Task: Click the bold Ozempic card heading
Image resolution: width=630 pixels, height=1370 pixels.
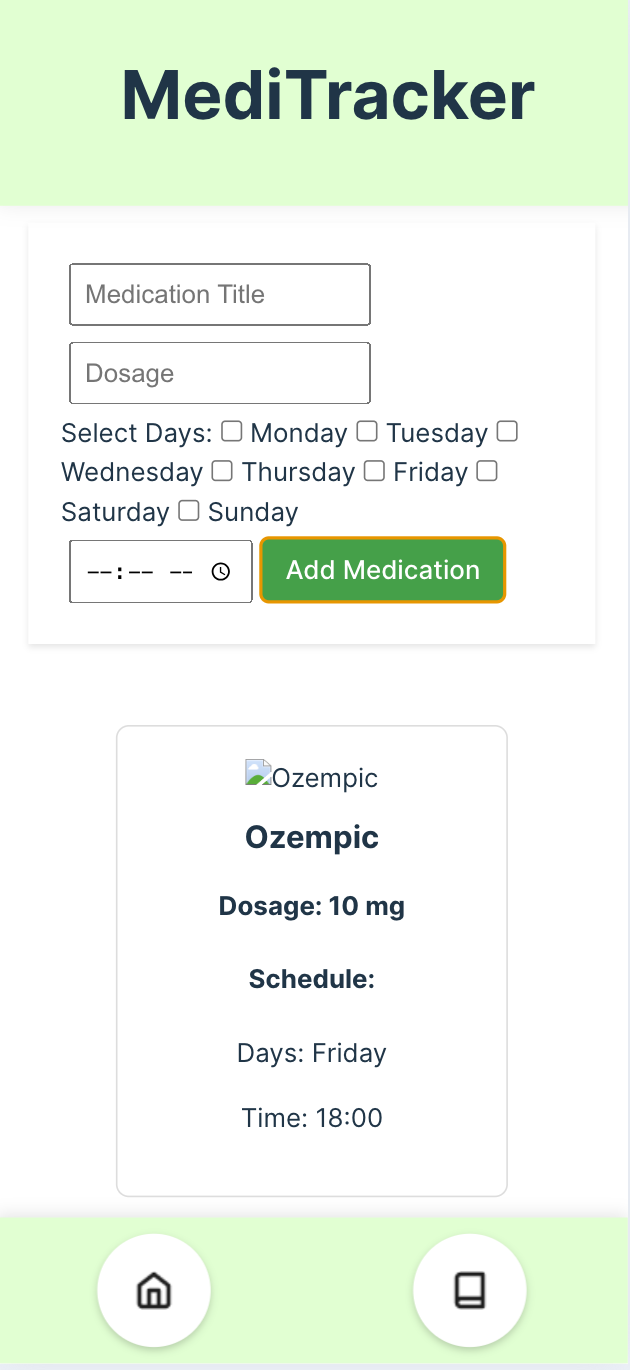Action: point(312,837)
